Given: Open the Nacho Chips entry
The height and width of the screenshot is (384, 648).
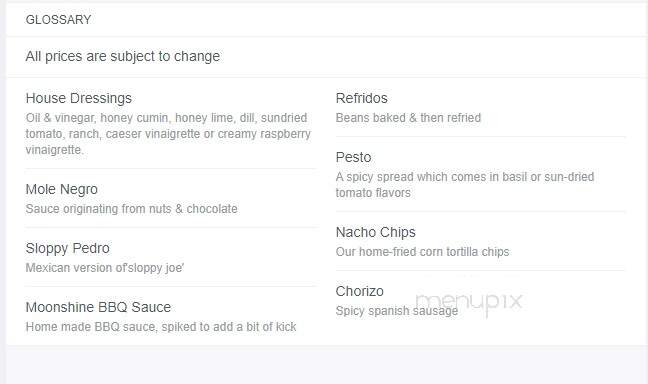Looking at the screenshot, I should point(376,232).
